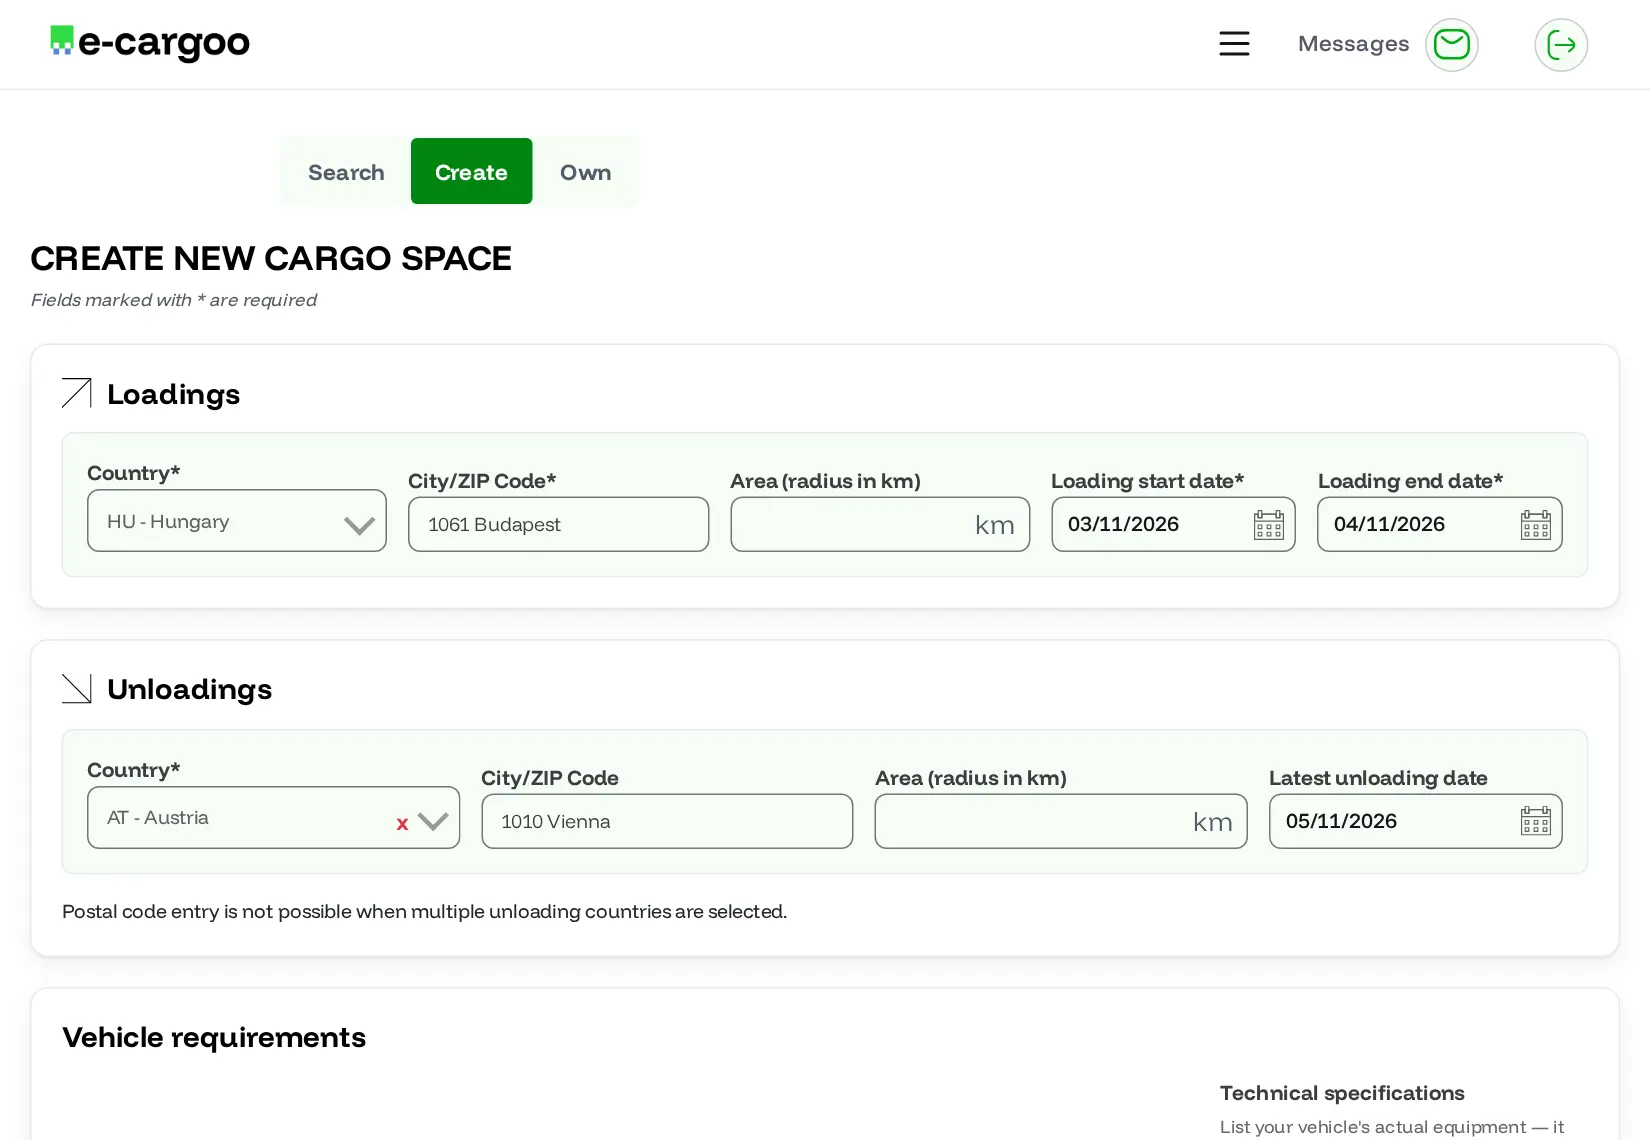Switch to the Search tab
The height and width of the screenshot is (1140, 1650).
(x=346, y=172)
